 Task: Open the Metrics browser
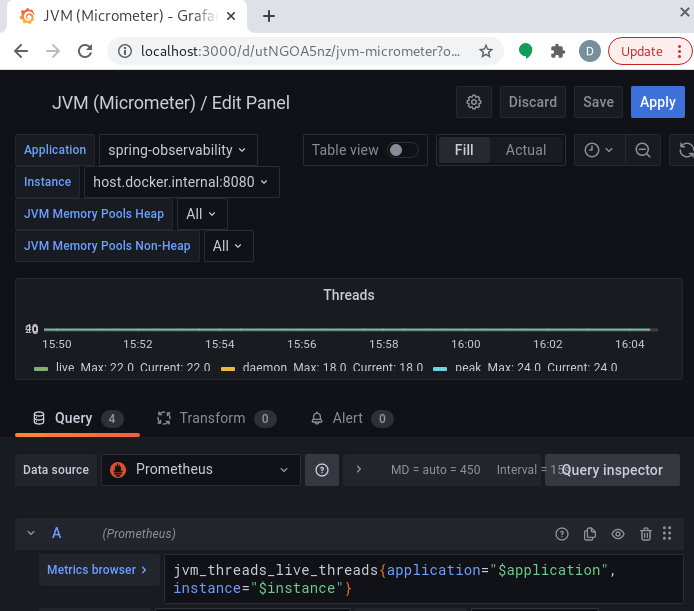click(x=97, y=570)
